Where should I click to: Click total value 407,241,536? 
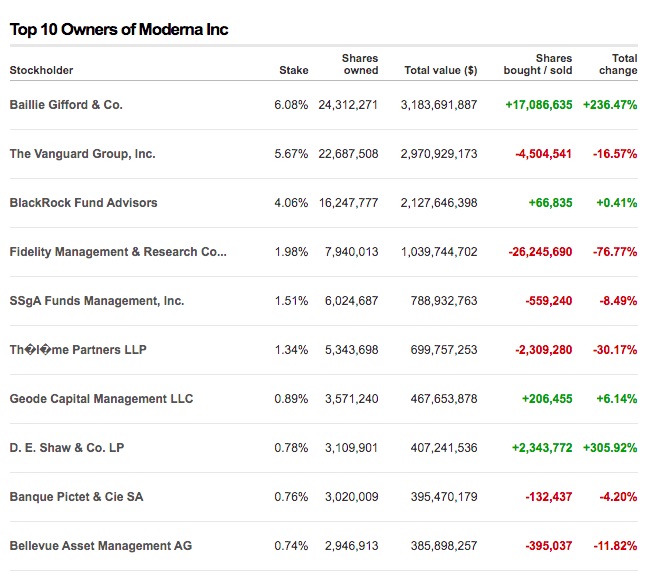444,448
